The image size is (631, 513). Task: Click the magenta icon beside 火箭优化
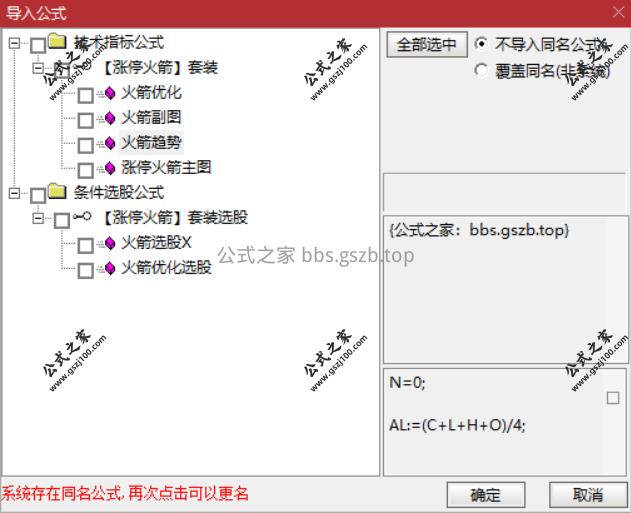pyautogui.click(x=110, y=94)
